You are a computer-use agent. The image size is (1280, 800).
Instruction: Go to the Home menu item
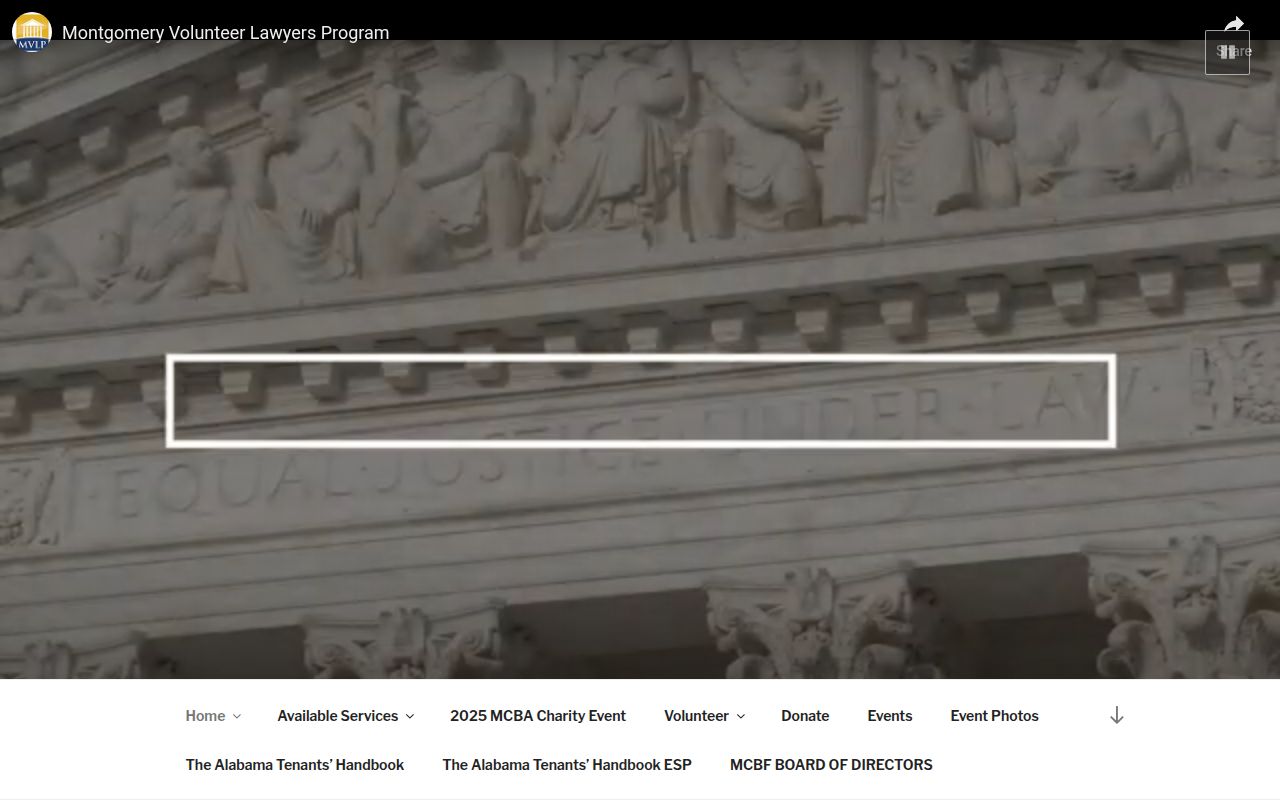(x=205, y=716)
